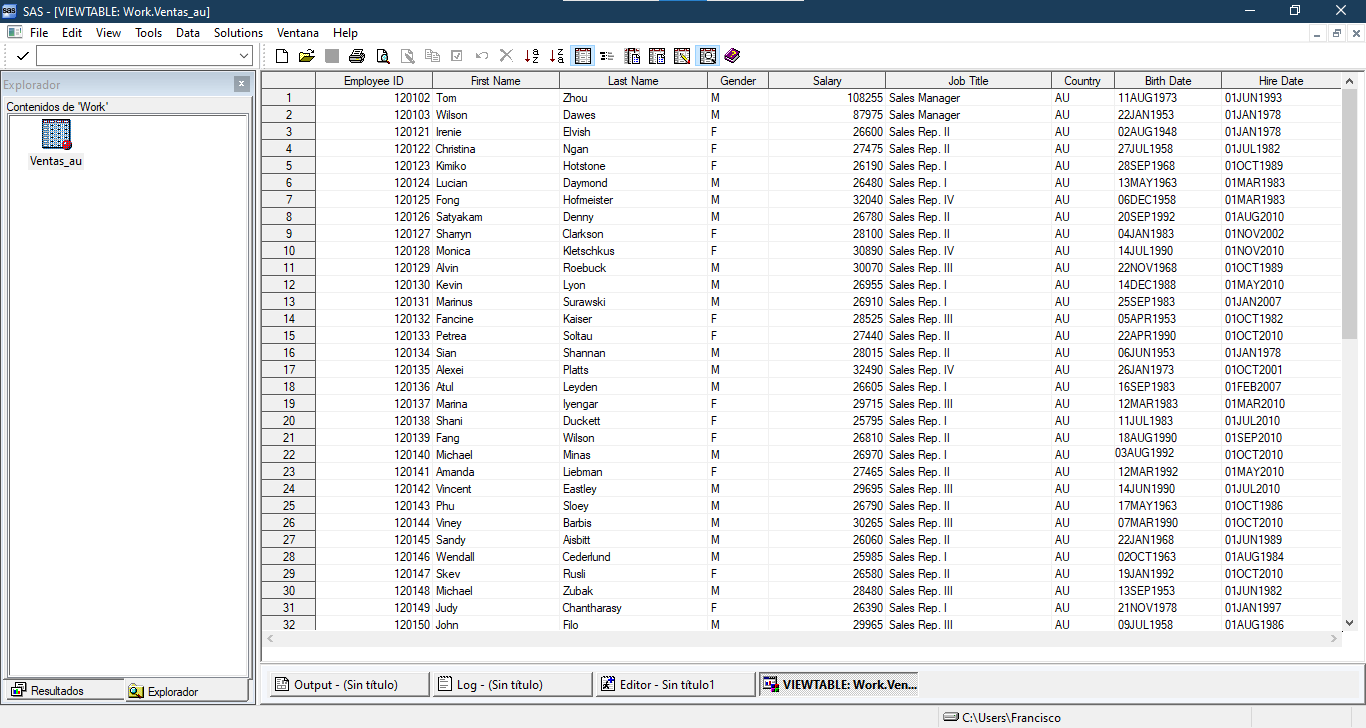Click the Delete (X) toolbar icon
The width and height of the screenshot is (1366, 728).
(x=506, y=56)
